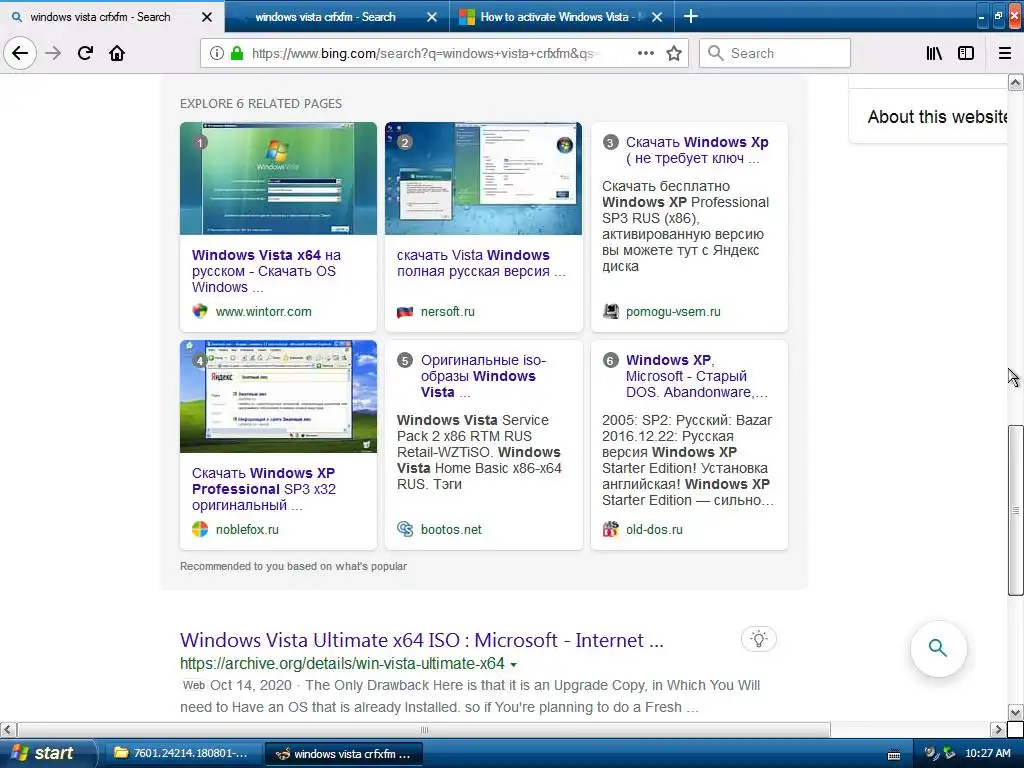Open Оригинальные iso-образы Windows Vista link
This screenshot has height=768, width=1024.
point(483,376)
